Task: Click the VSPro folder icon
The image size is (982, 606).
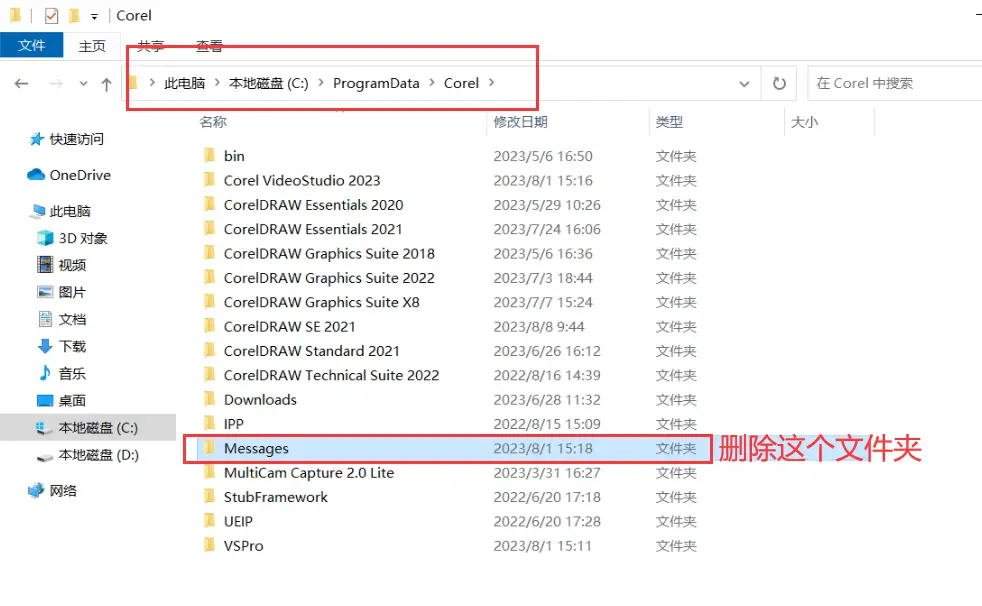Action: click(x=209, y=545)
